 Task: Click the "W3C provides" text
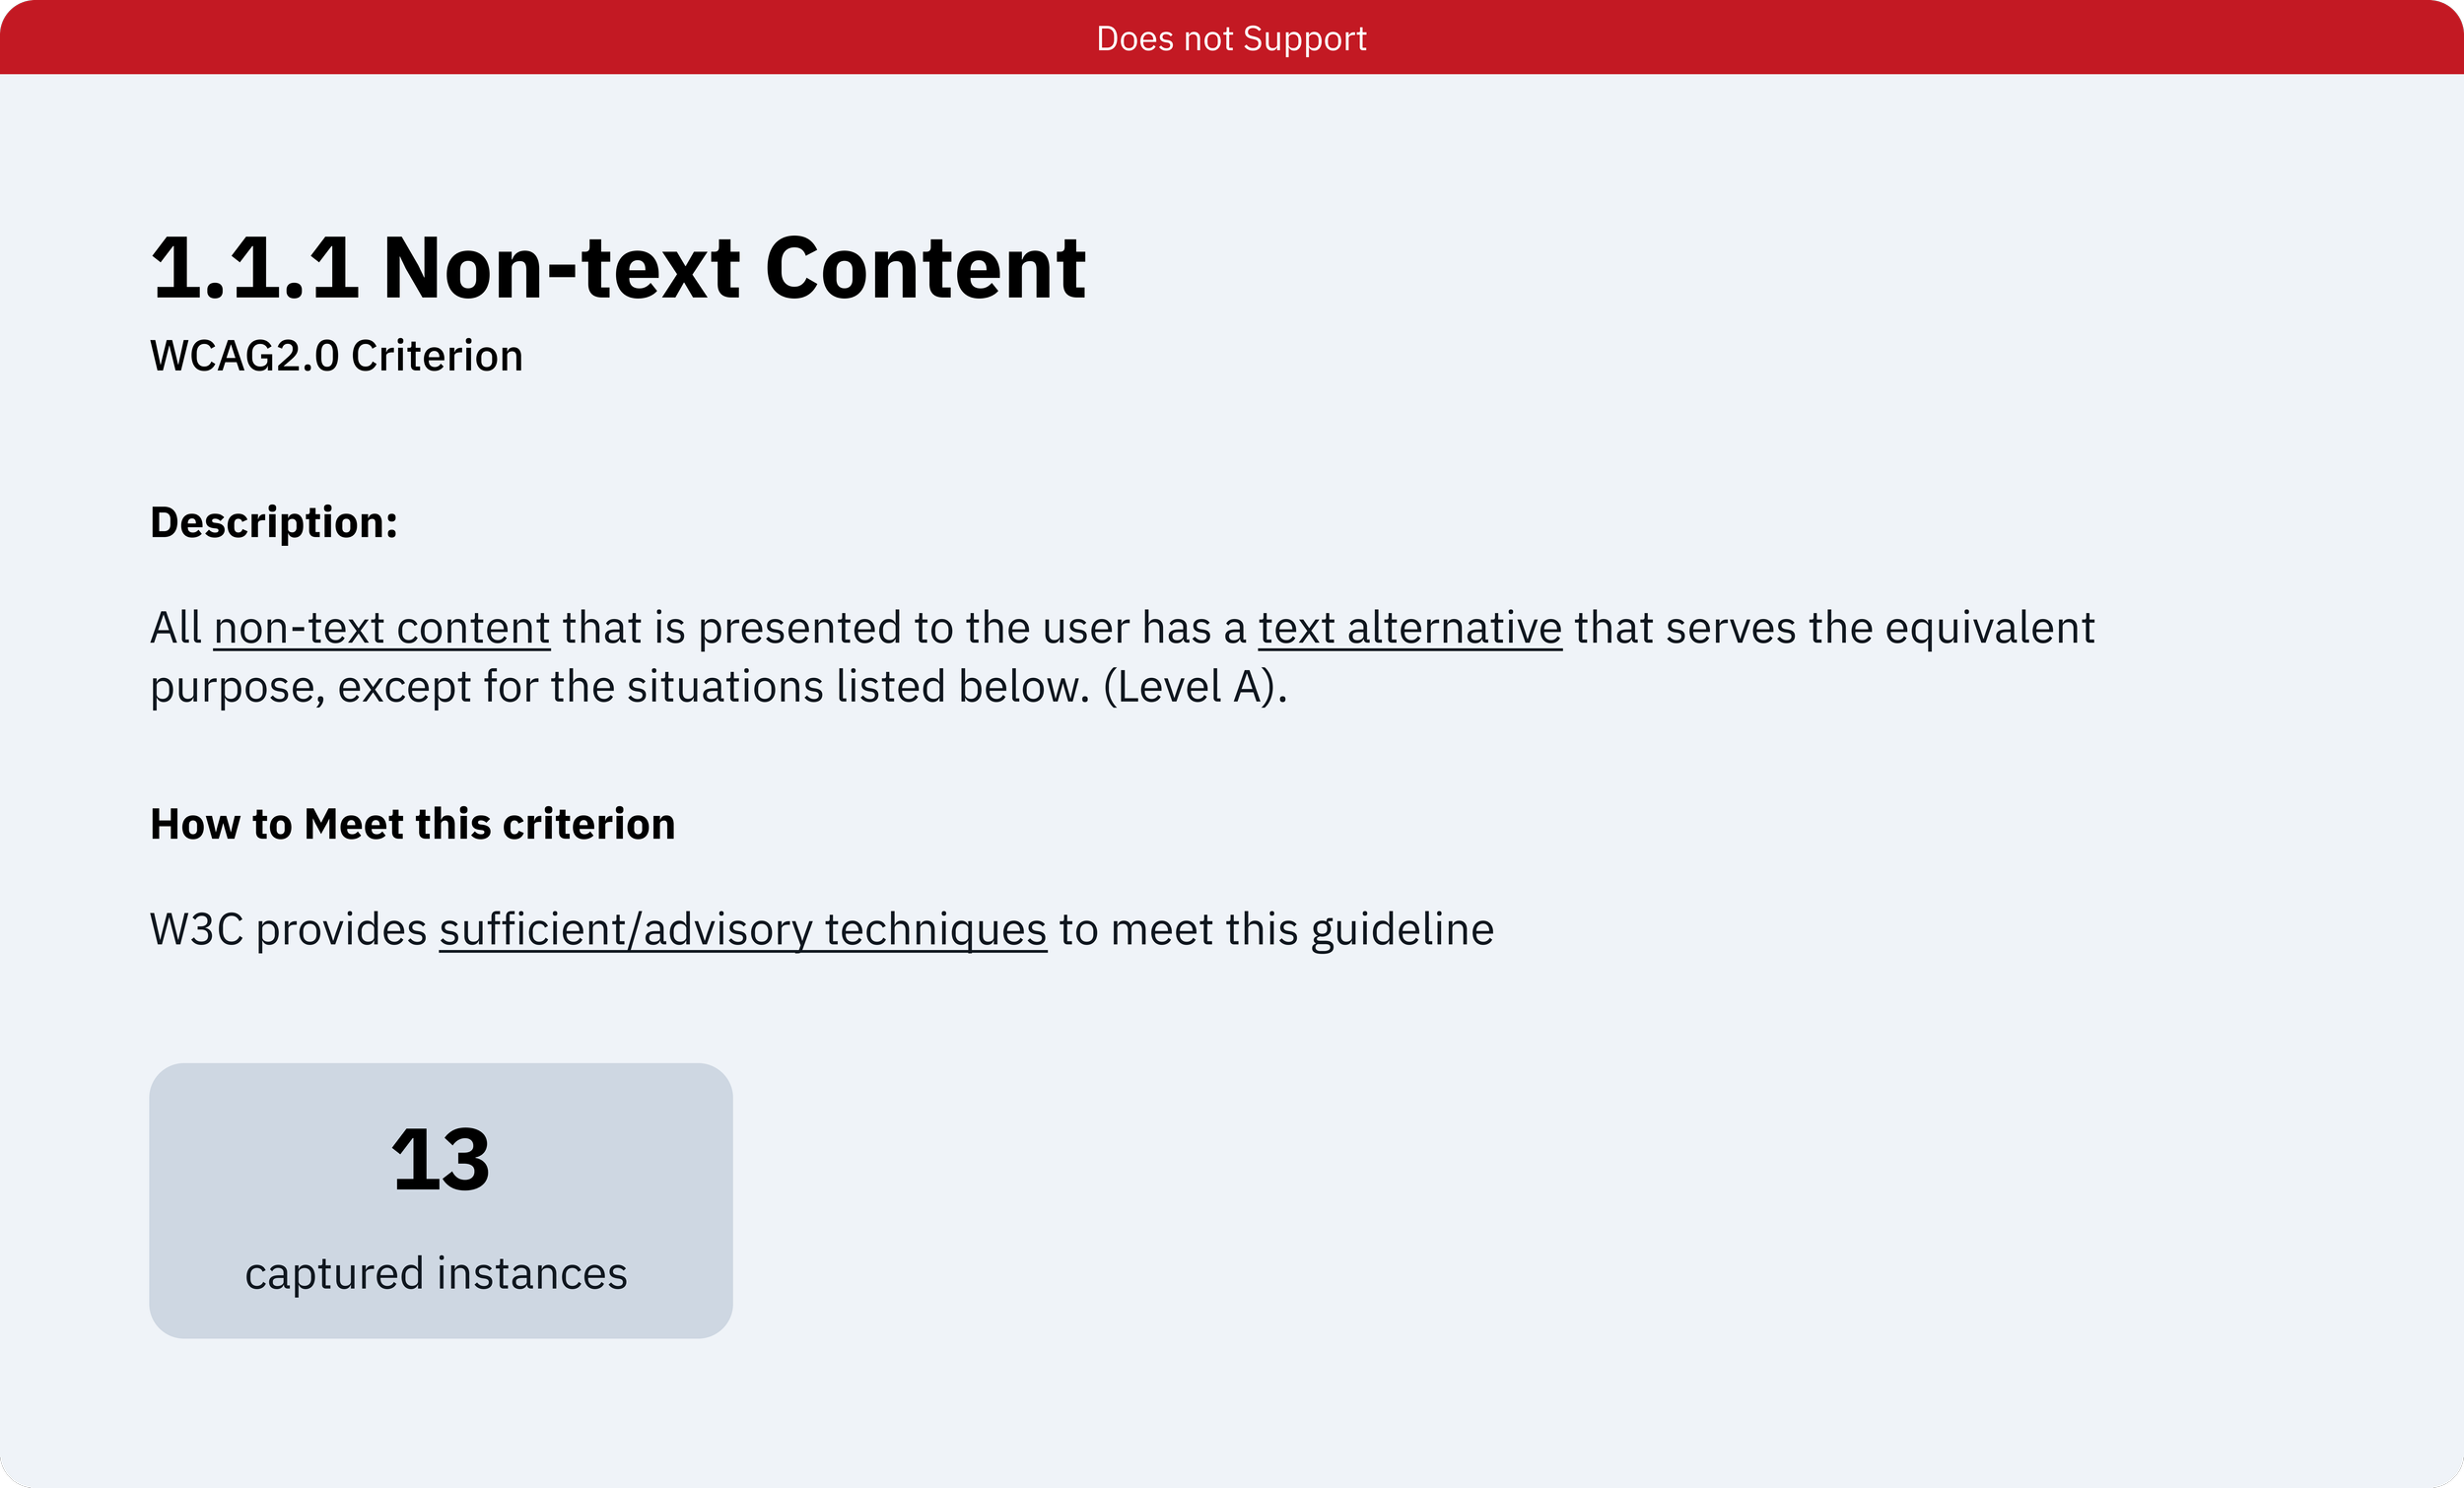click(x=289, y=930)
